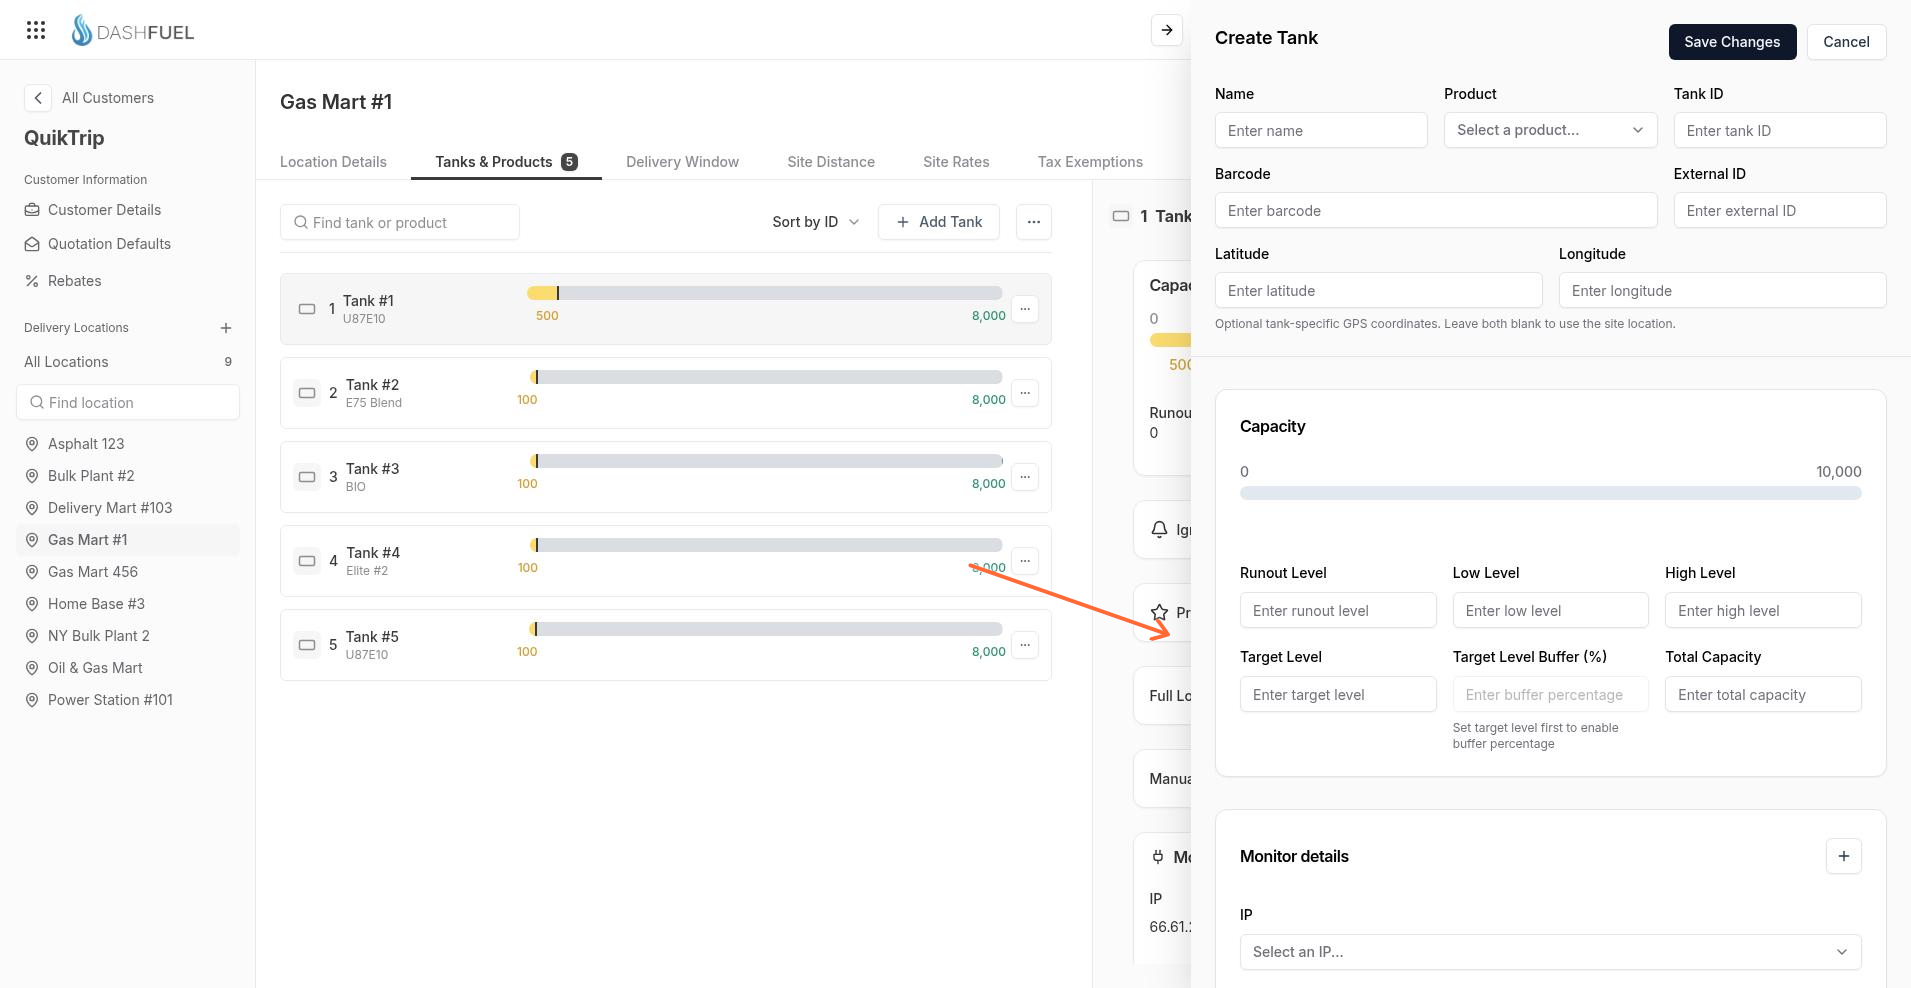Click Total Capacity field
The width and height of the screenshot is (1911, 988).
(1763, 694)
